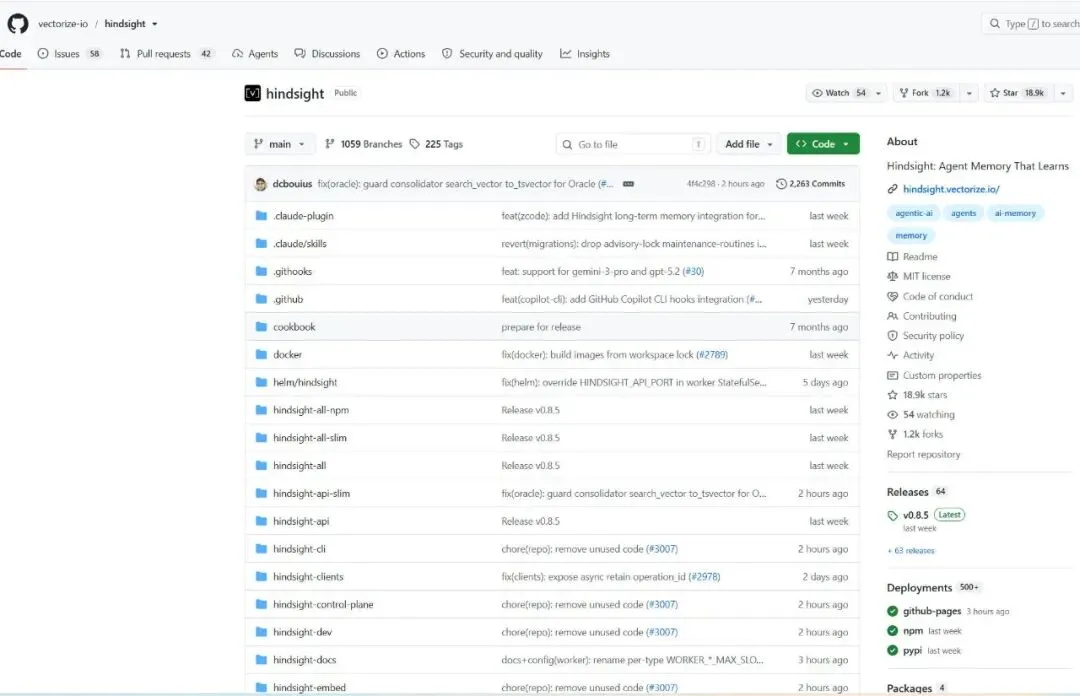Open 1059 Branches list
This screenshot has height=696, width=1080.
[364, 144]
